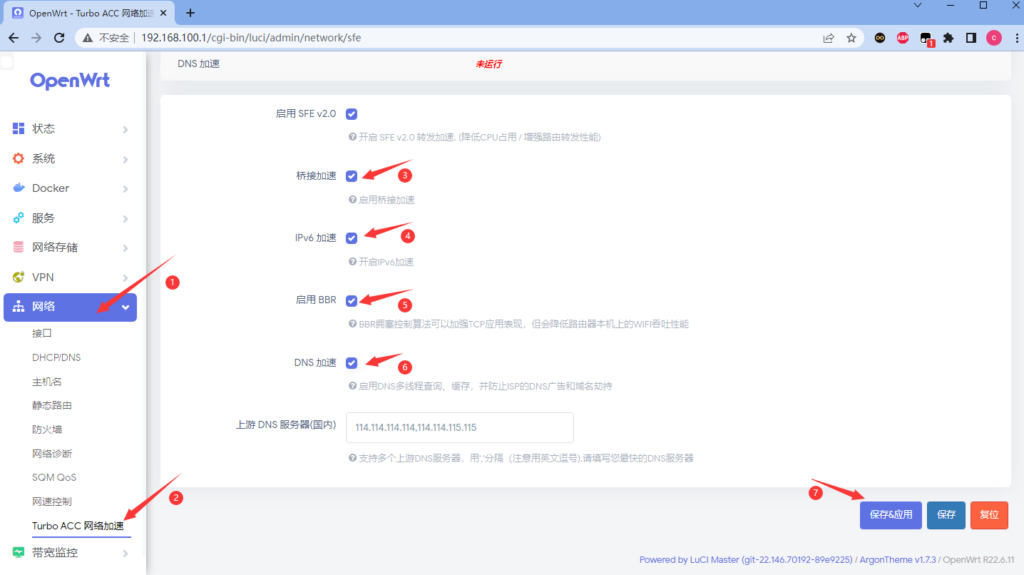Image resolution: width=1024 pixels, height=575 pixels.
Task: Click the 状态 status grid icon
Action: click(18, 129)
